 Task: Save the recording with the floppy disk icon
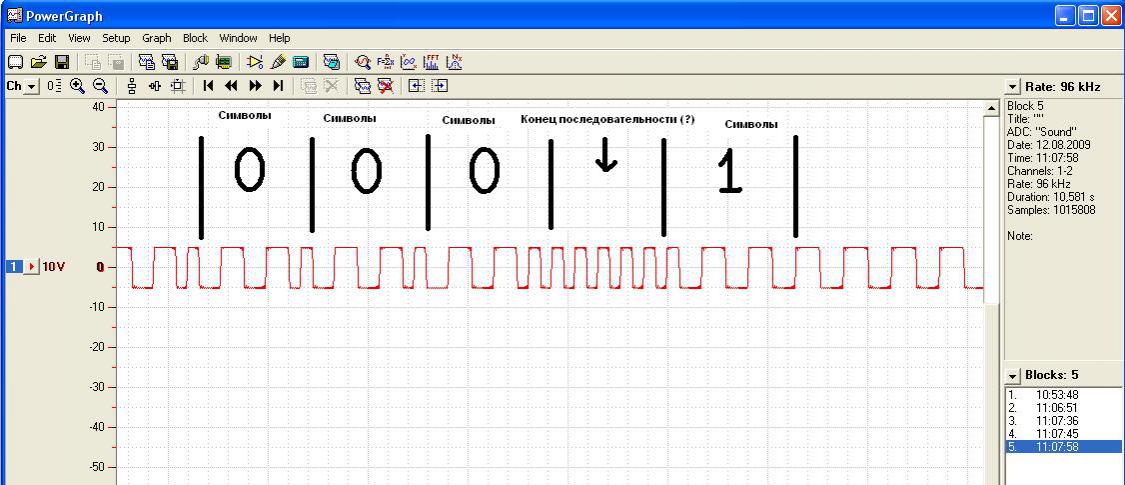point(61,62)
